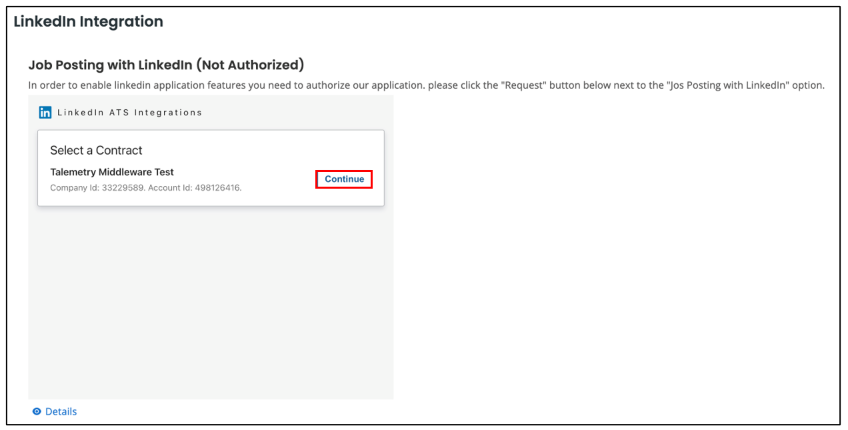Click the eye icon beside Details
The height and width of the screenshot is (430, 848).
[37, 412]
